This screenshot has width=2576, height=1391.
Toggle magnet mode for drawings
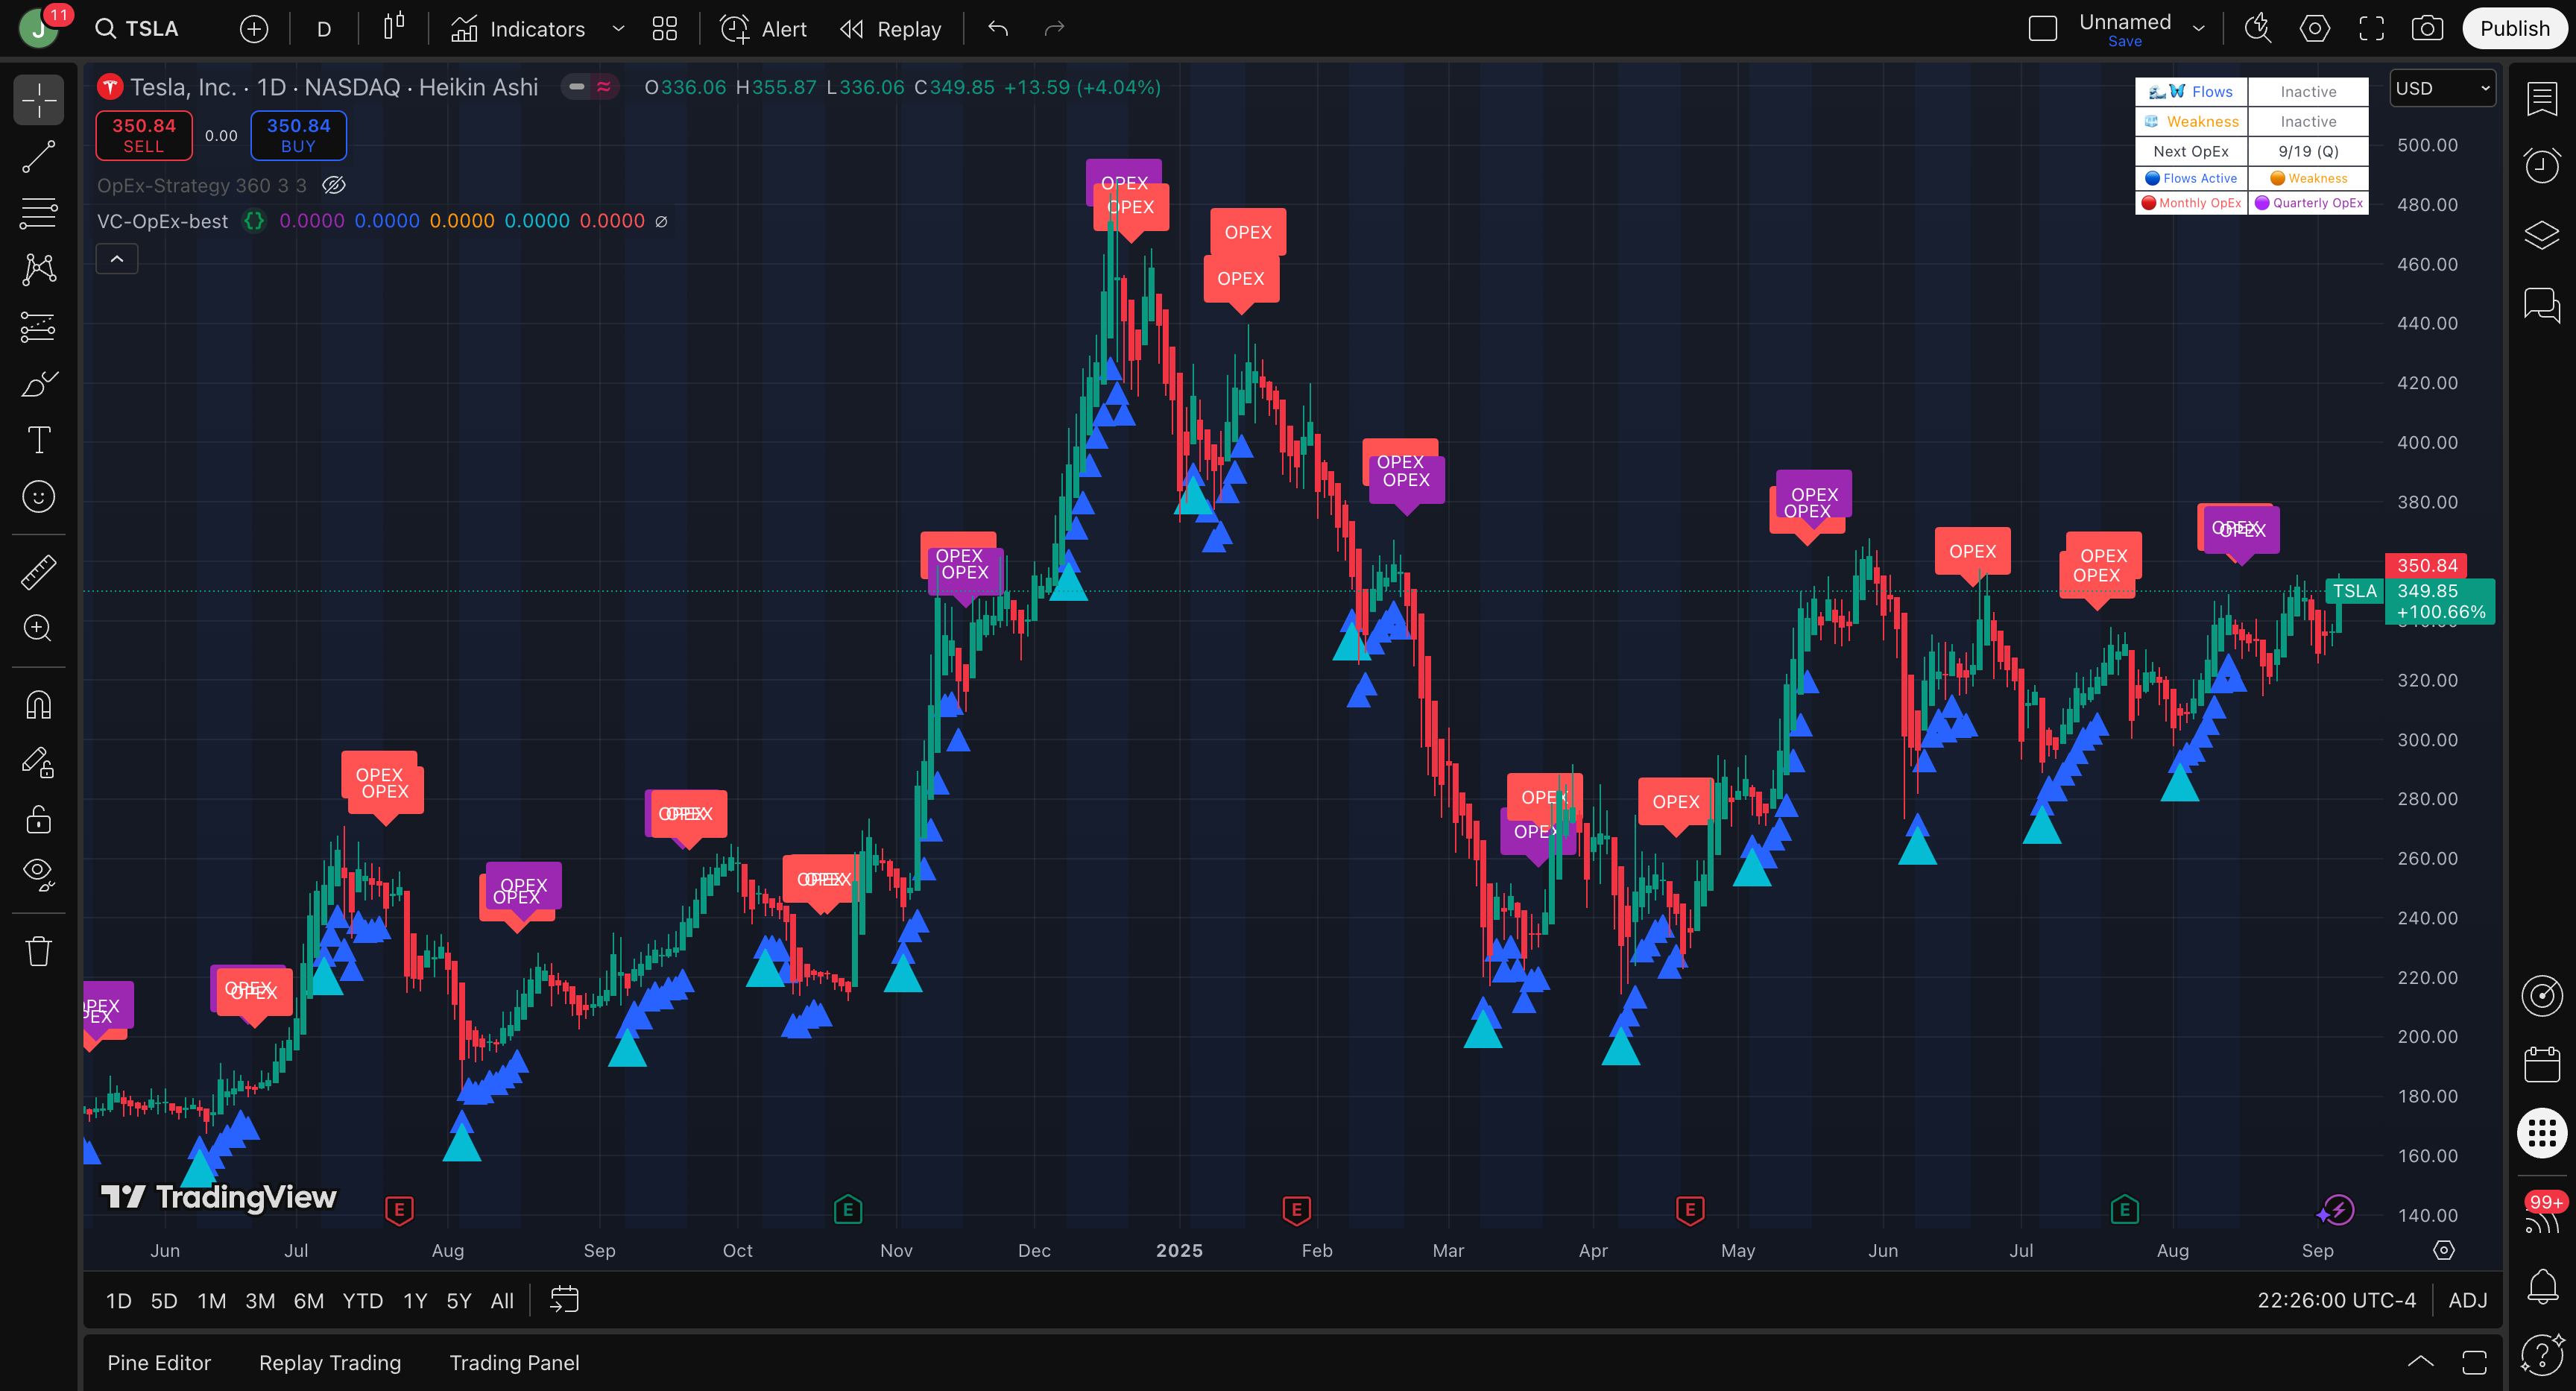click(x=38, y=705)
